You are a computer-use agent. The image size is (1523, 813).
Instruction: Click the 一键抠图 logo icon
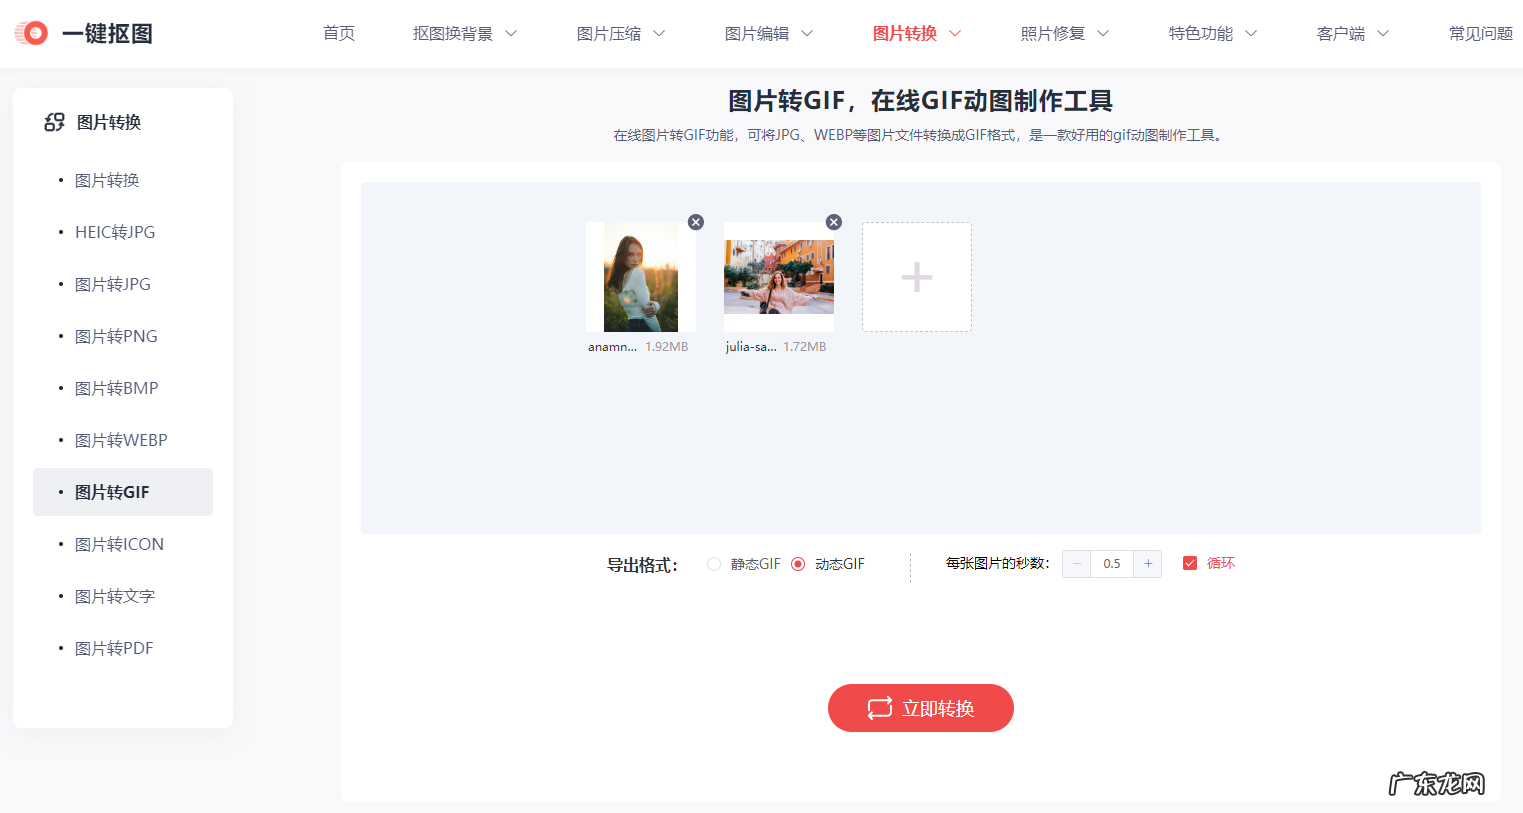tap(30, 32)
